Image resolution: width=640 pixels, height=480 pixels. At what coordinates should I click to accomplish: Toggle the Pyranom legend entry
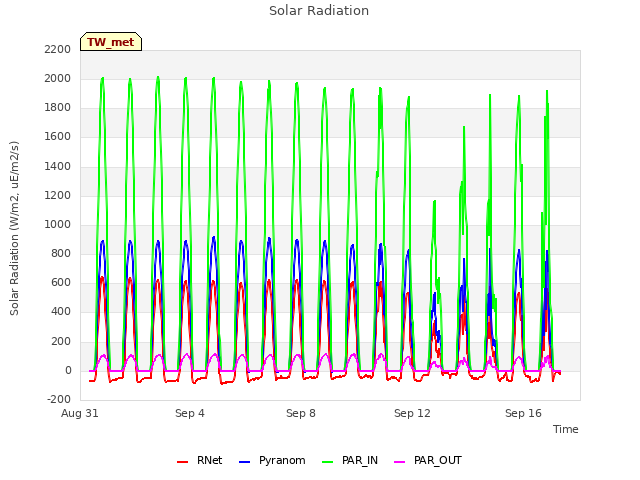point(272,460)
